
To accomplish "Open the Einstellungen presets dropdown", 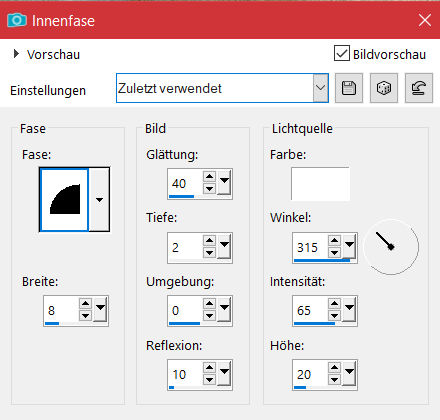I will (x=320, y=88).
